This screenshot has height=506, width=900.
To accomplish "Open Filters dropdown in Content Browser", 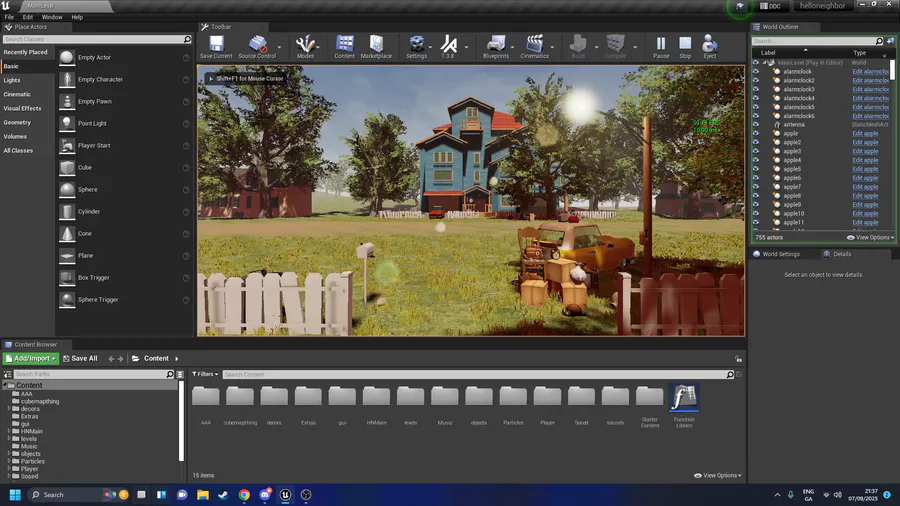I will tap(205, 374).
